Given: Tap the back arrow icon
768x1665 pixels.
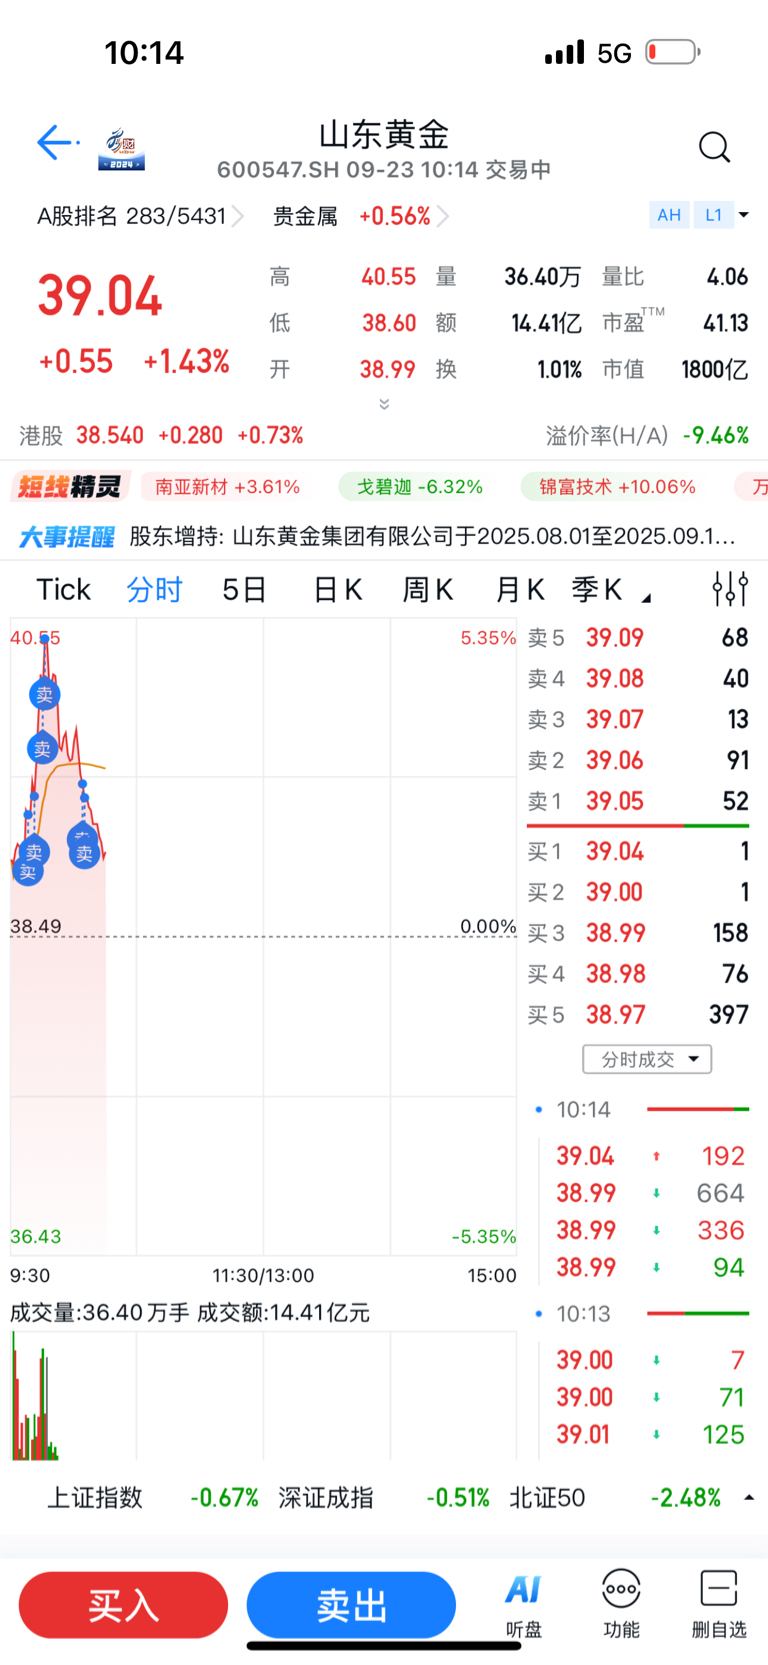Looking at the screenshot, I should point(56,143).
